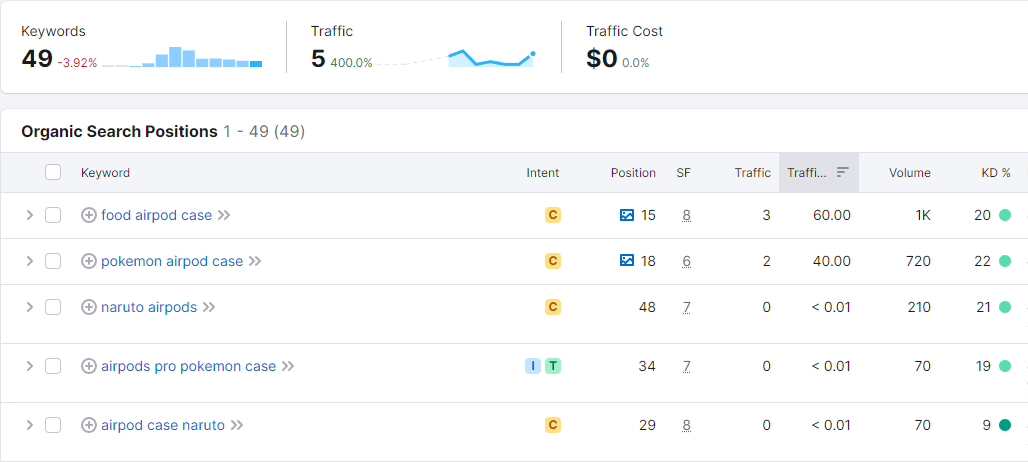Click the plus icon beside pokemon airpod case
The width and height of the screenshot is (1028, 462).
(89, 261)
